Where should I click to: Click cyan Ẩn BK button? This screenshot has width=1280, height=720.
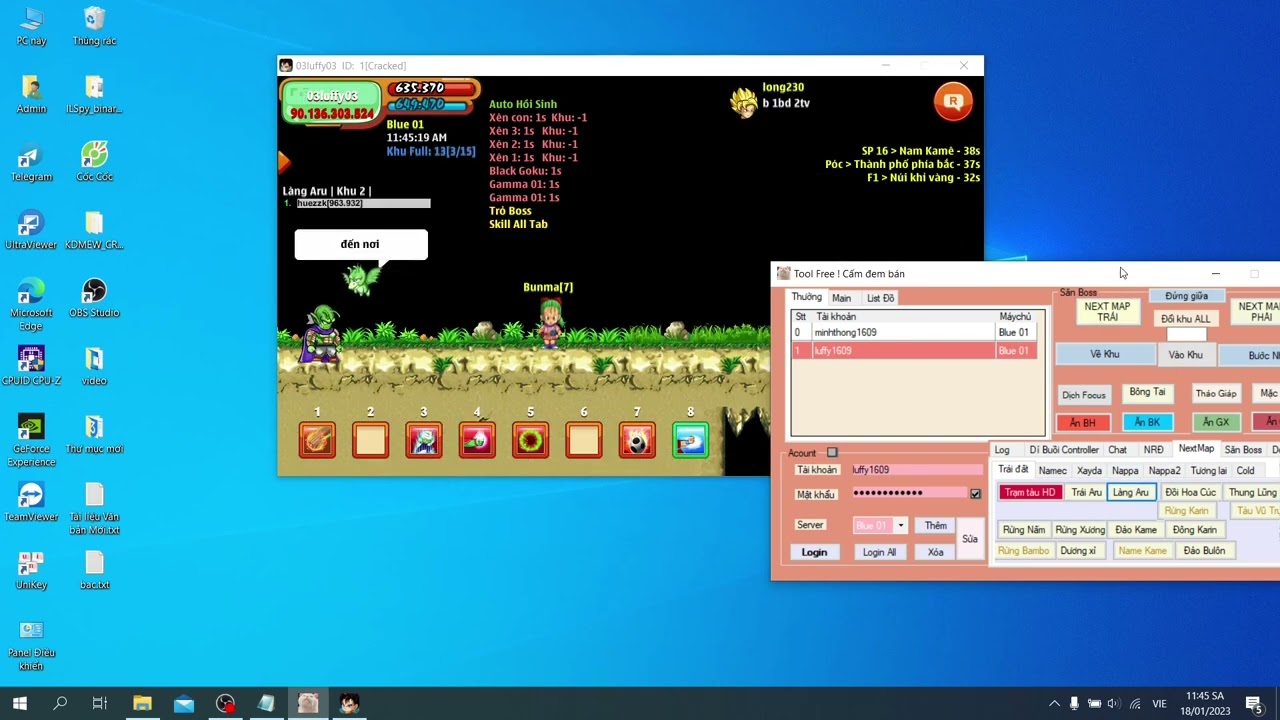pyautogui.click(x=1147, y=422)
